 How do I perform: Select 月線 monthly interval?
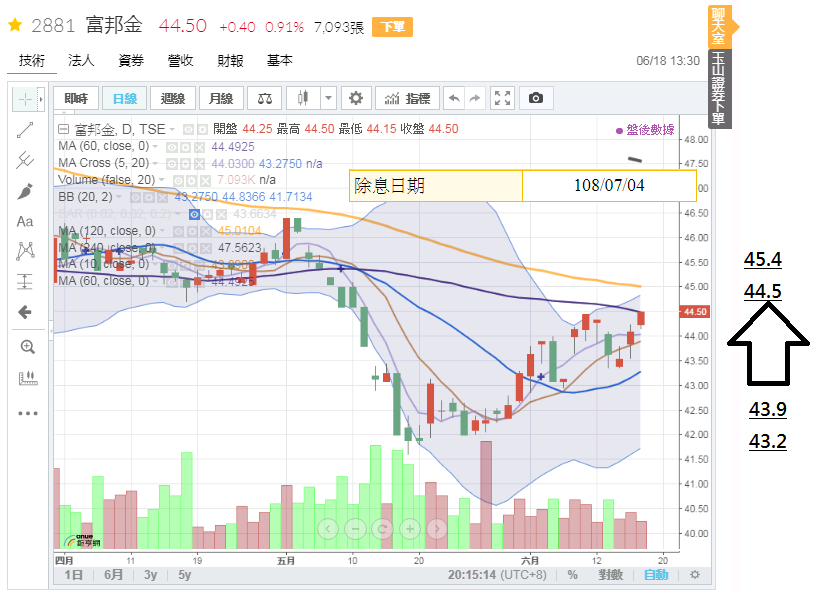[x=221, y=98]
